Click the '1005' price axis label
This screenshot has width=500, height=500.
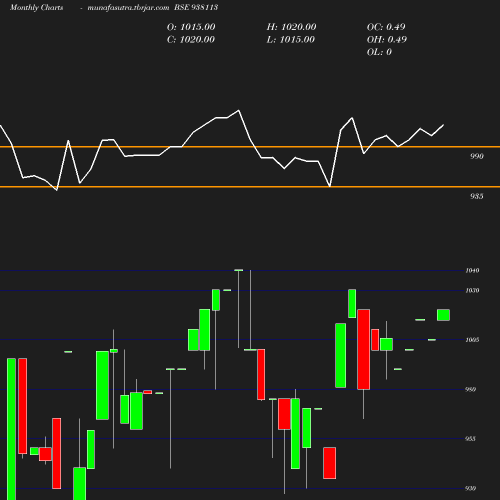(x=472, y=340)
